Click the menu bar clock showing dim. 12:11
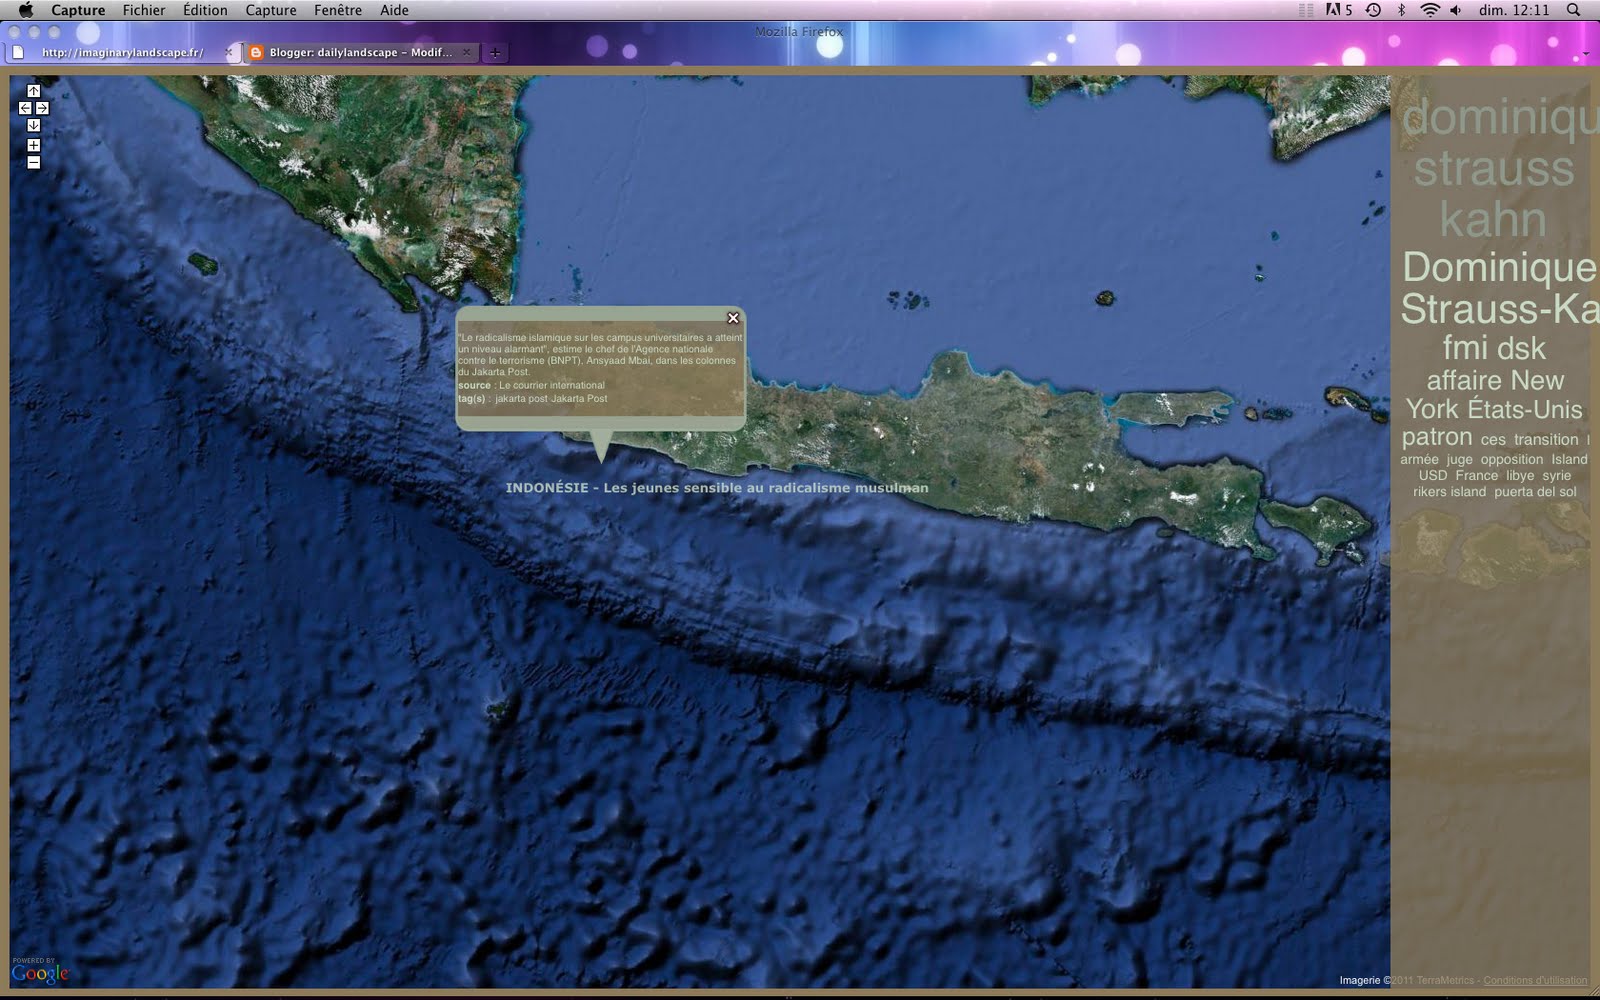Viewport: 1600px width, 1000px height. click(1514, 10)
